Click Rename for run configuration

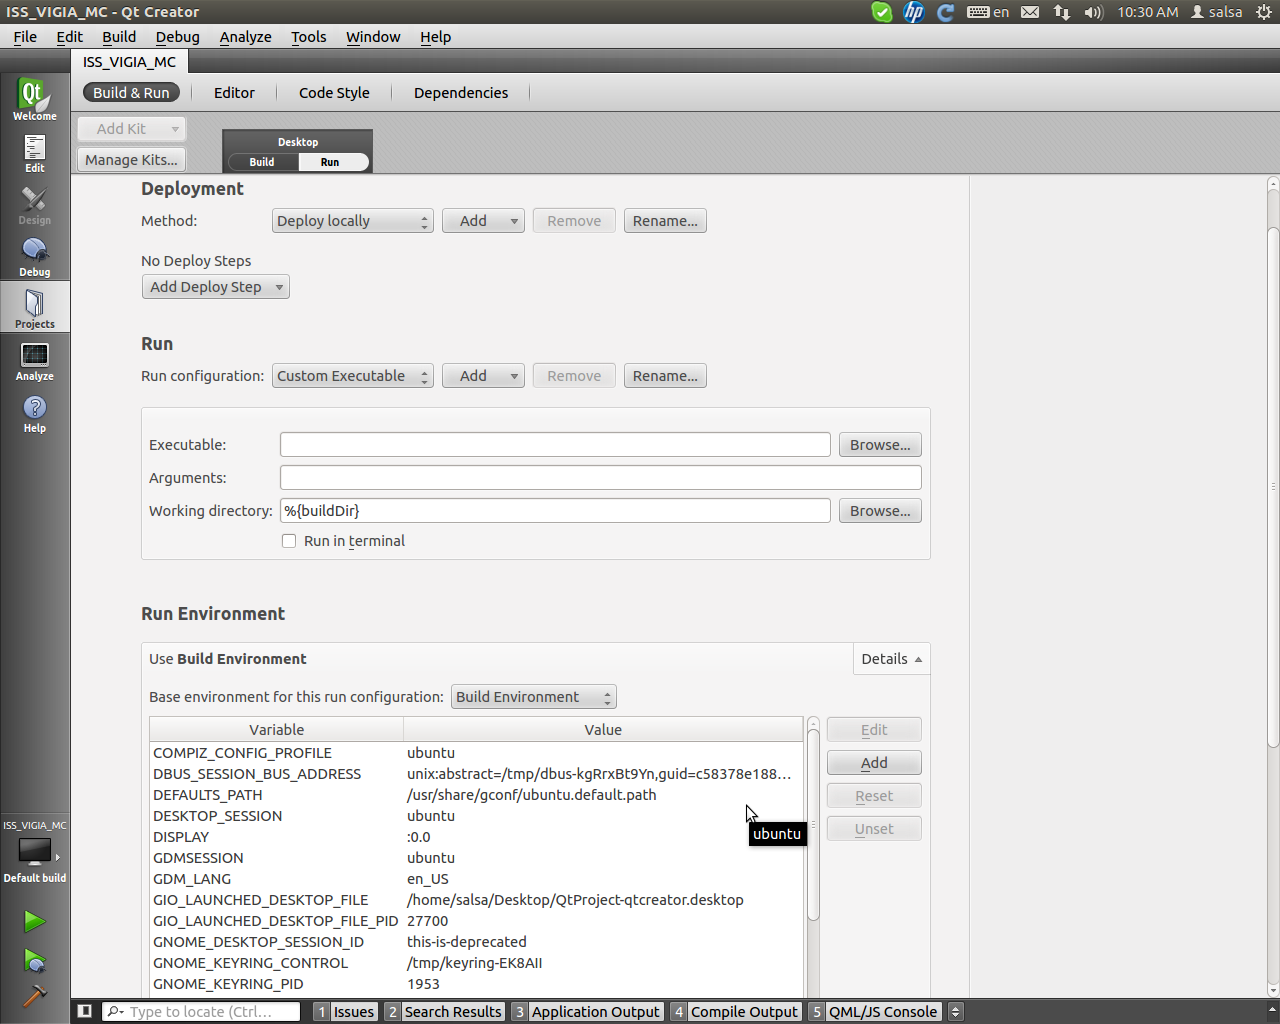click(665, 376)
